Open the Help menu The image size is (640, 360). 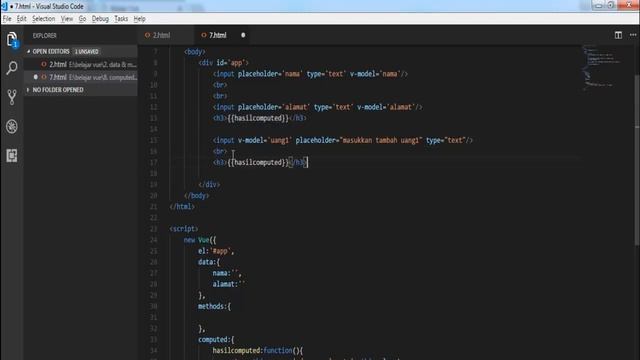coord(140,19)
